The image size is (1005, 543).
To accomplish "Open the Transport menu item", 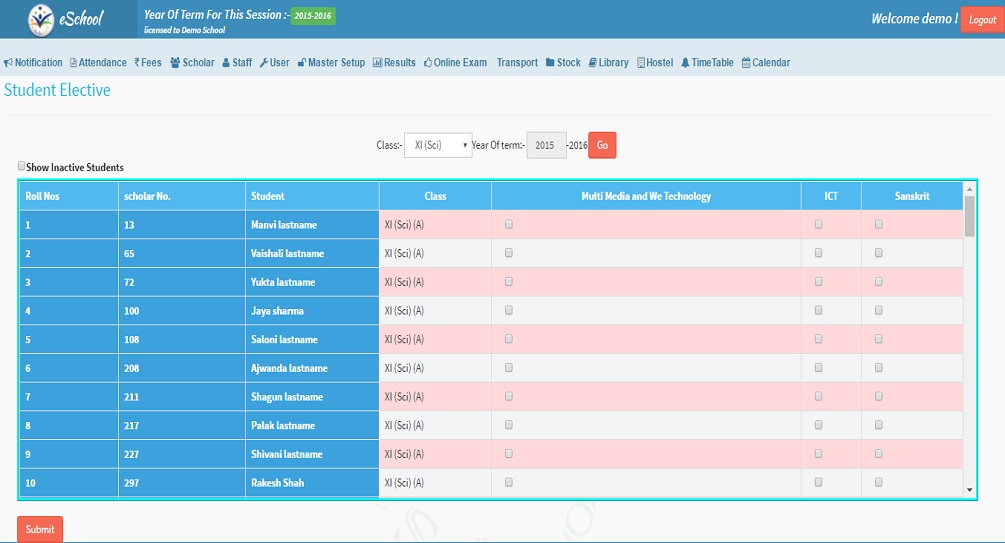I will tap(517, 63).
